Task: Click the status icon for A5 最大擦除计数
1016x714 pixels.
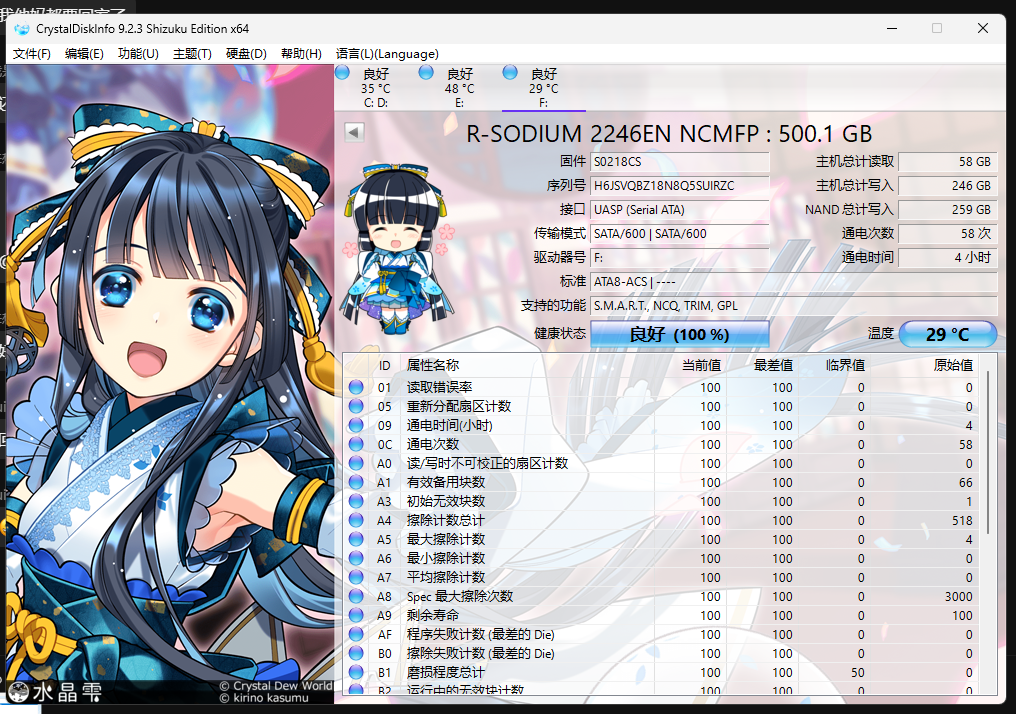Action: pyautogui.click(x=356, y=539)
